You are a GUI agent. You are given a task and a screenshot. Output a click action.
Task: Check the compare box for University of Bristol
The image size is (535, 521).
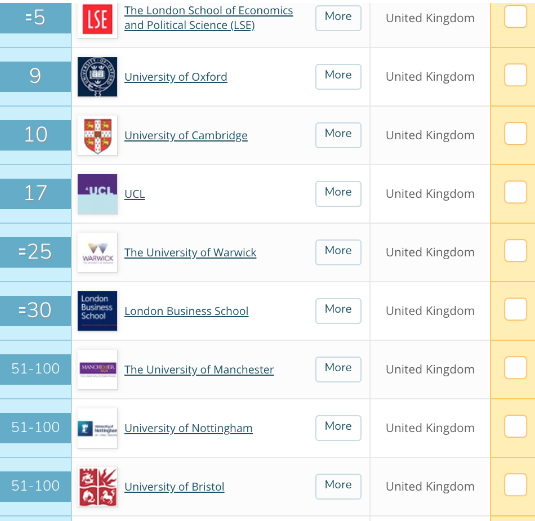[x=515, y=484]
